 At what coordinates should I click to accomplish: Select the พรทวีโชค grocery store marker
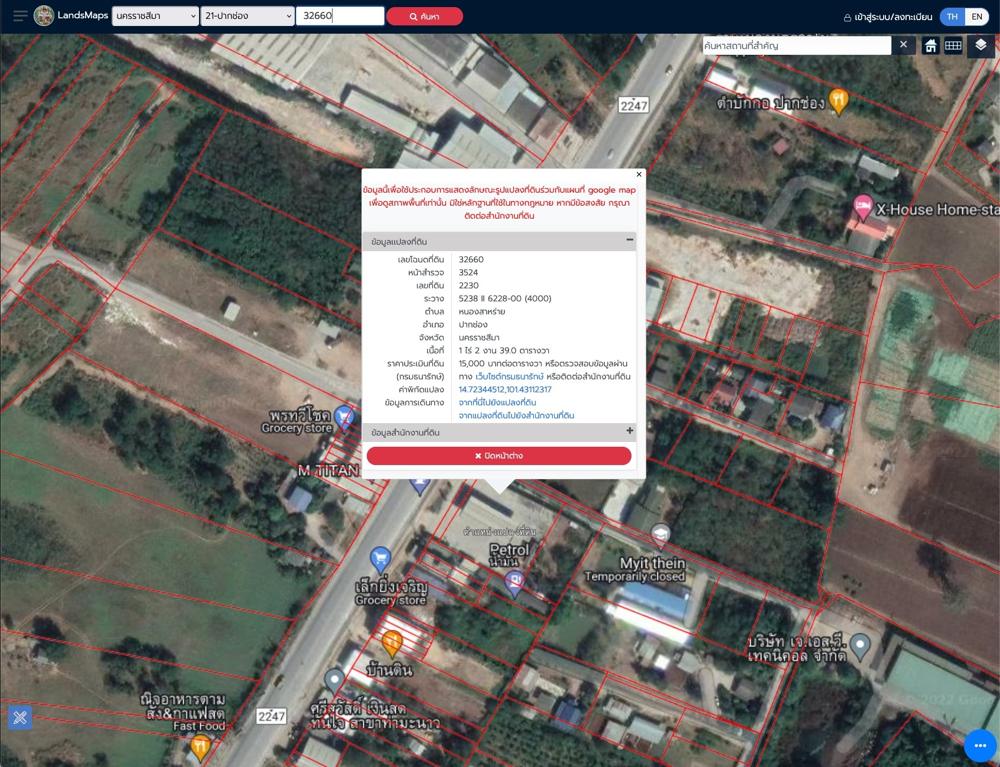[344, 418]
